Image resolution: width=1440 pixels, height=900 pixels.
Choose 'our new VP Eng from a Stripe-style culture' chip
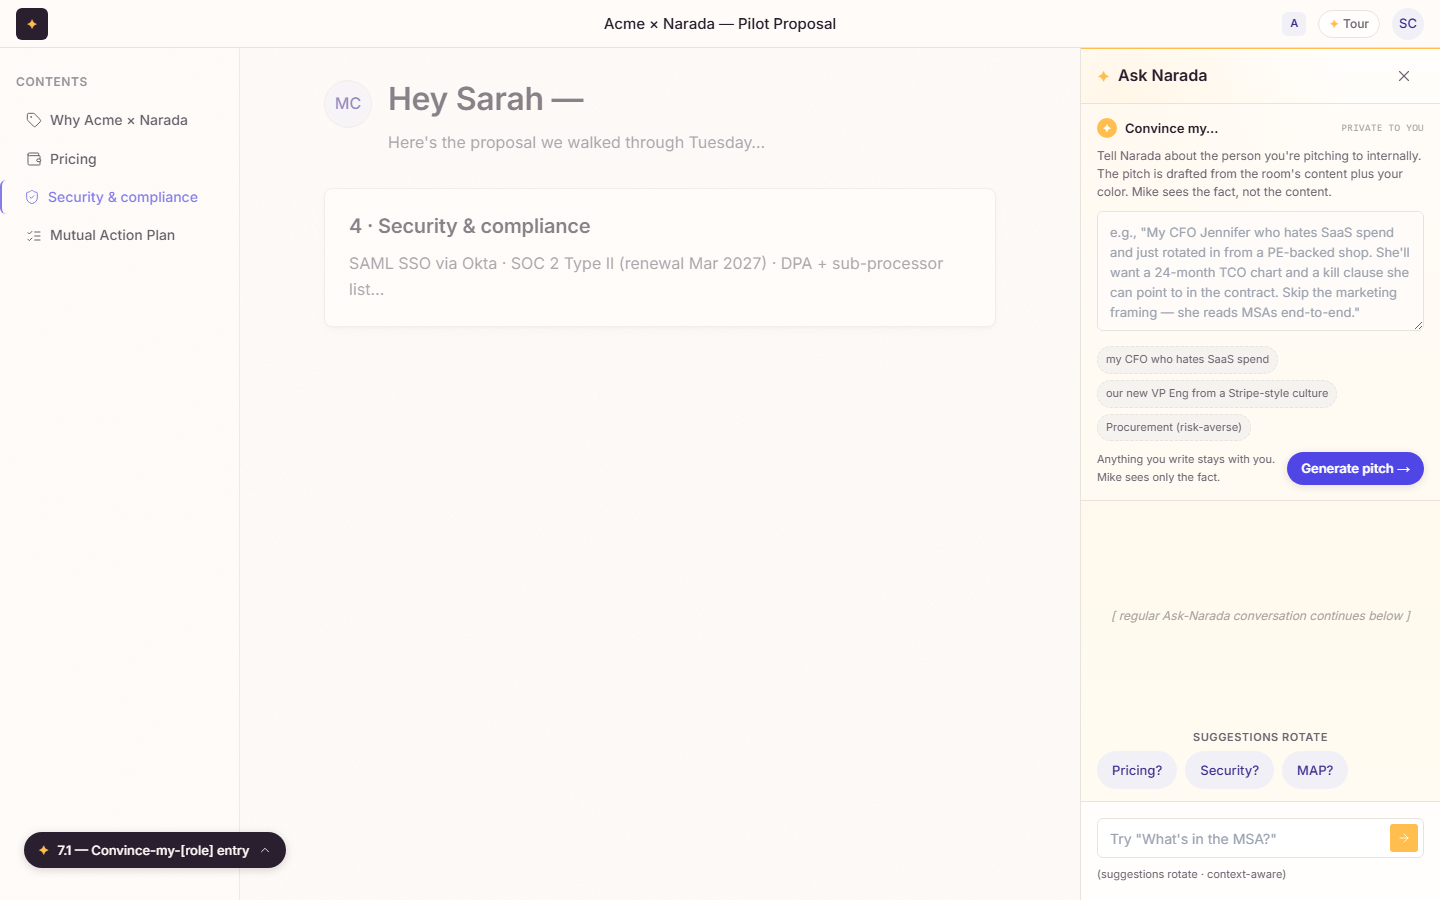point(1217,393)
